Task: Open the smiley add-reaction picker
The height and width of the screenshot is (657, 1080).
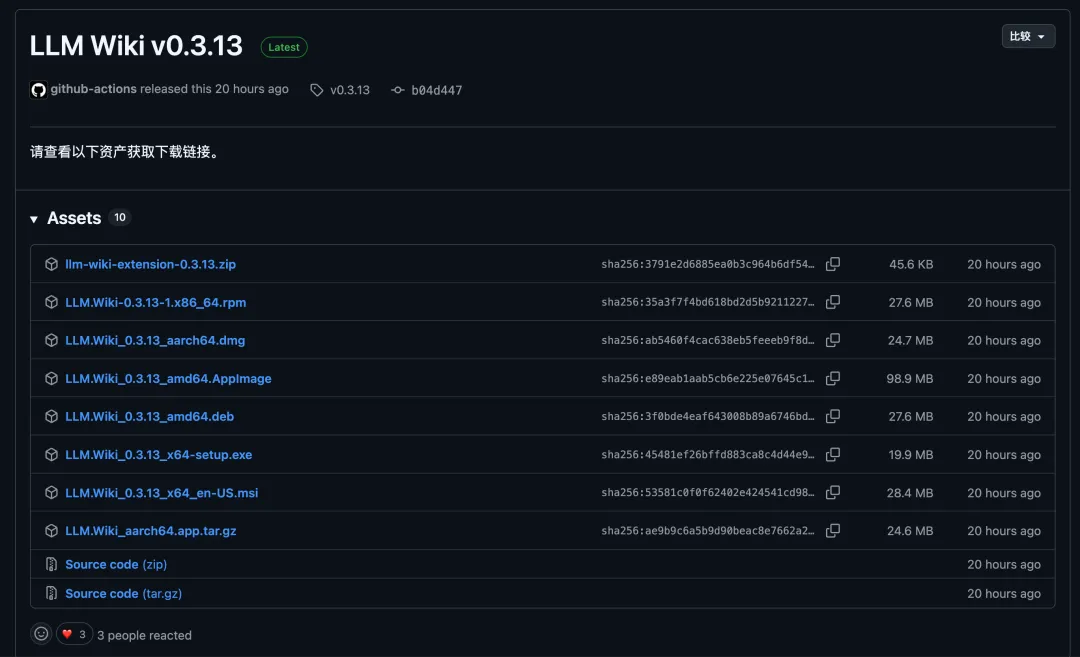Action: coord(41,634)
